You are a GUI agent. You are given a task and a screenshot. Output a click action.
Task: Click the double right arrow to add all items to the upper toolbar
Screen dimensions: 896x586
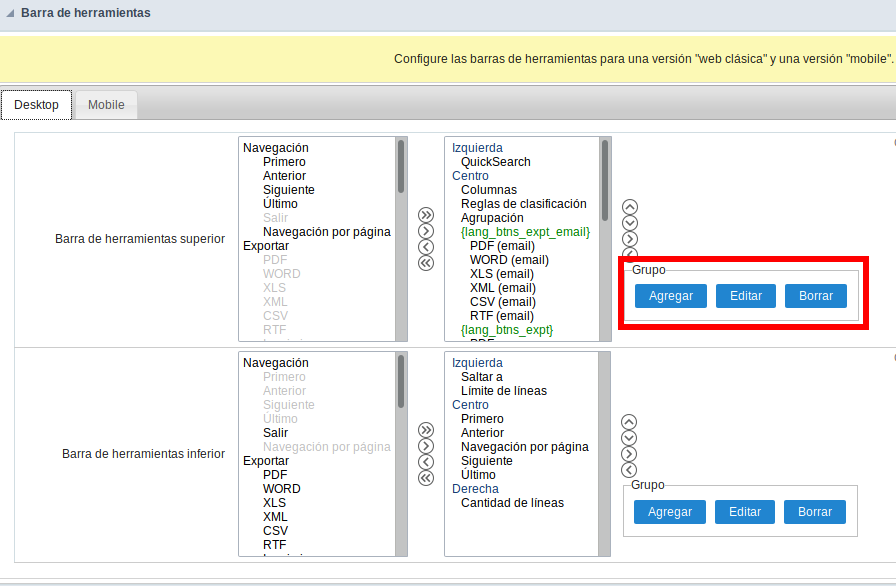tap(426, 214)
